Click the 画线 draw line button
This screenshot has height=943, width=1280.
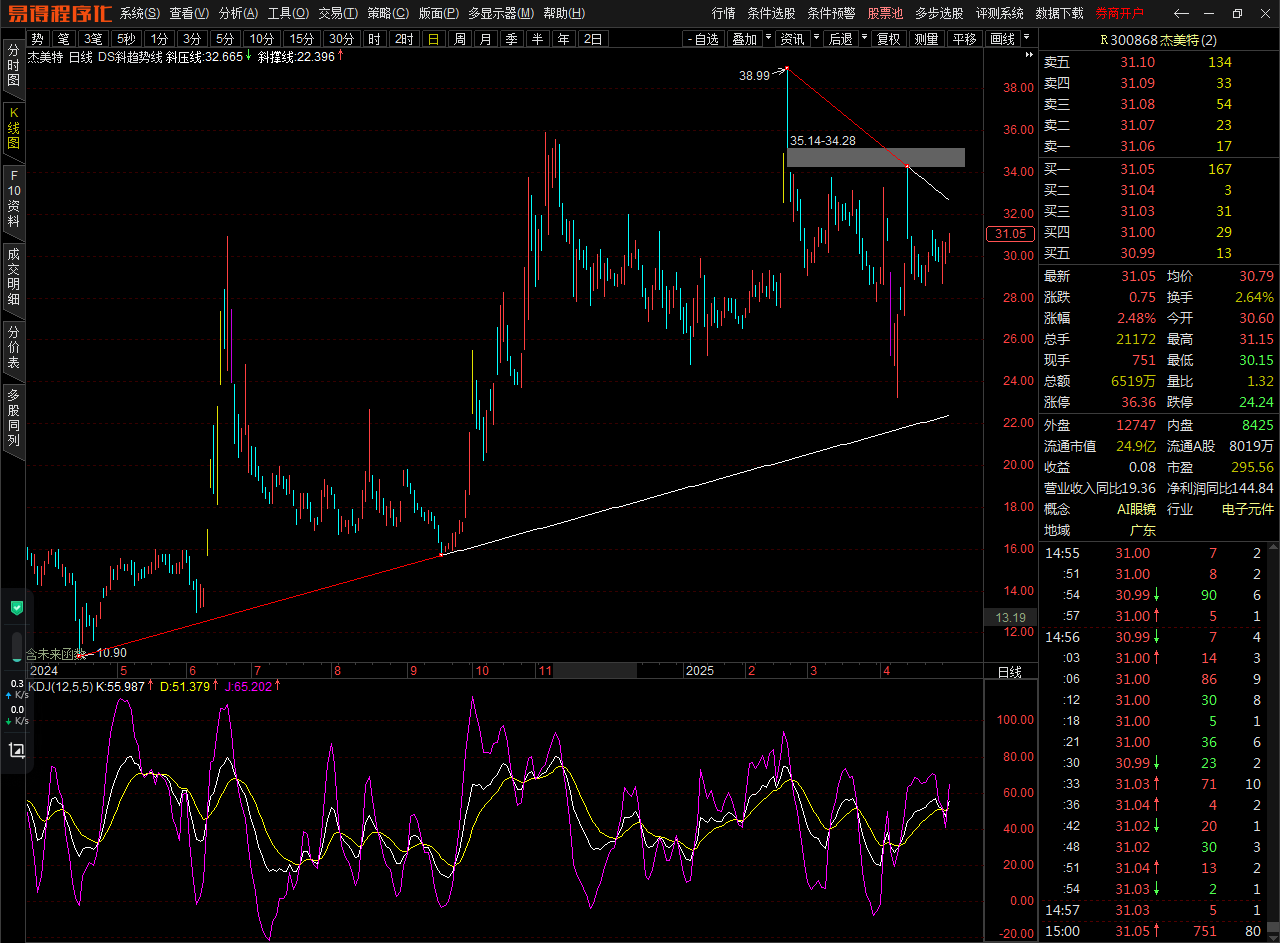1001,39
